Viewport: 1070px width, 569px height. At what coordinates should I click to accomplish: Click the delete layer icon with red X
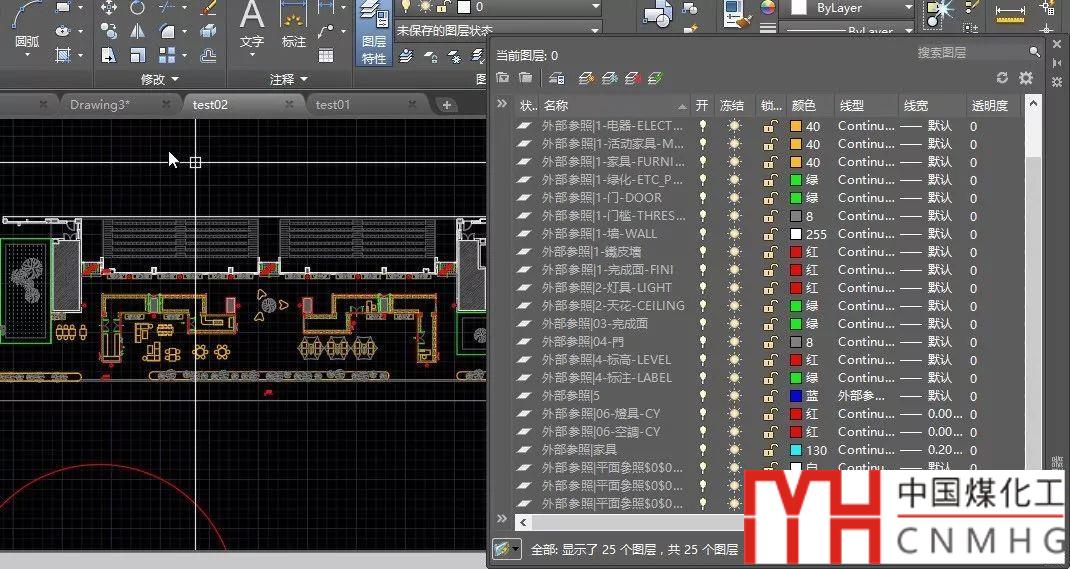pos(633,78)
